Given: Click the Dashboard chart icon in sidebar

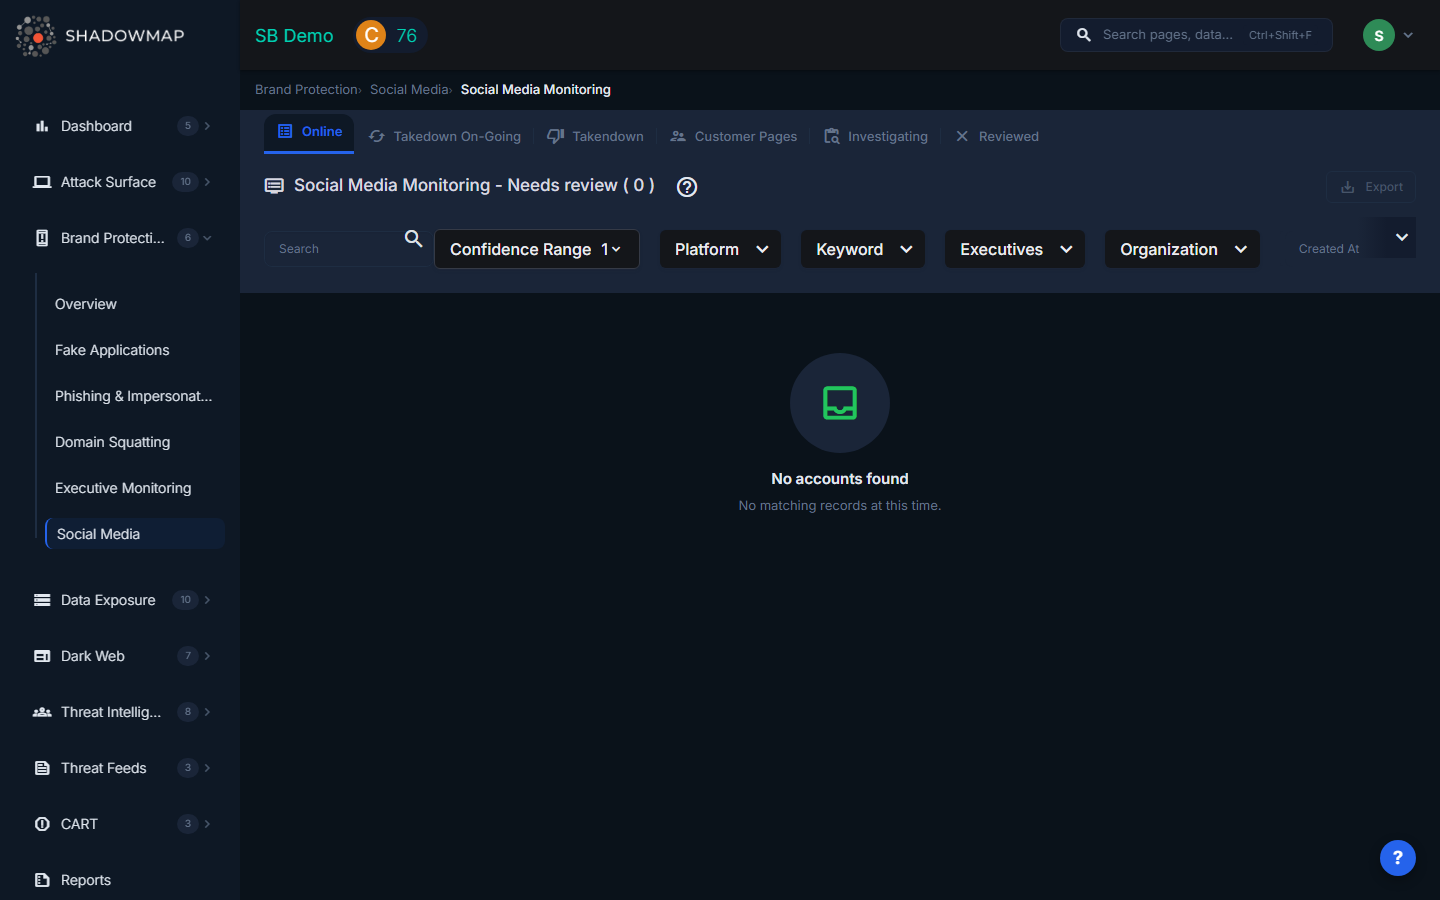Looking at the screenshot, I should point(42,126).
